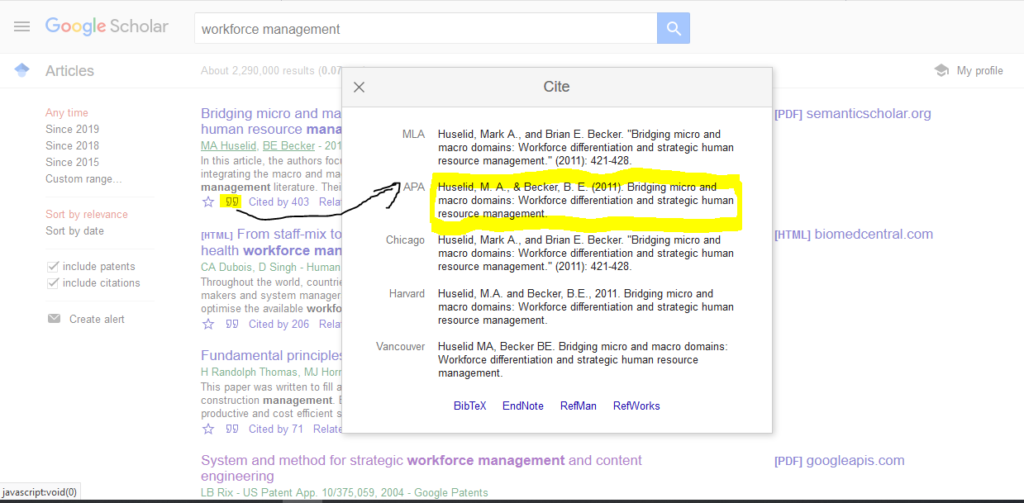This screenshot has width=1024, height=503.
Task: Toggle the include patents checkbox
Action: click(x=53, y=267)
